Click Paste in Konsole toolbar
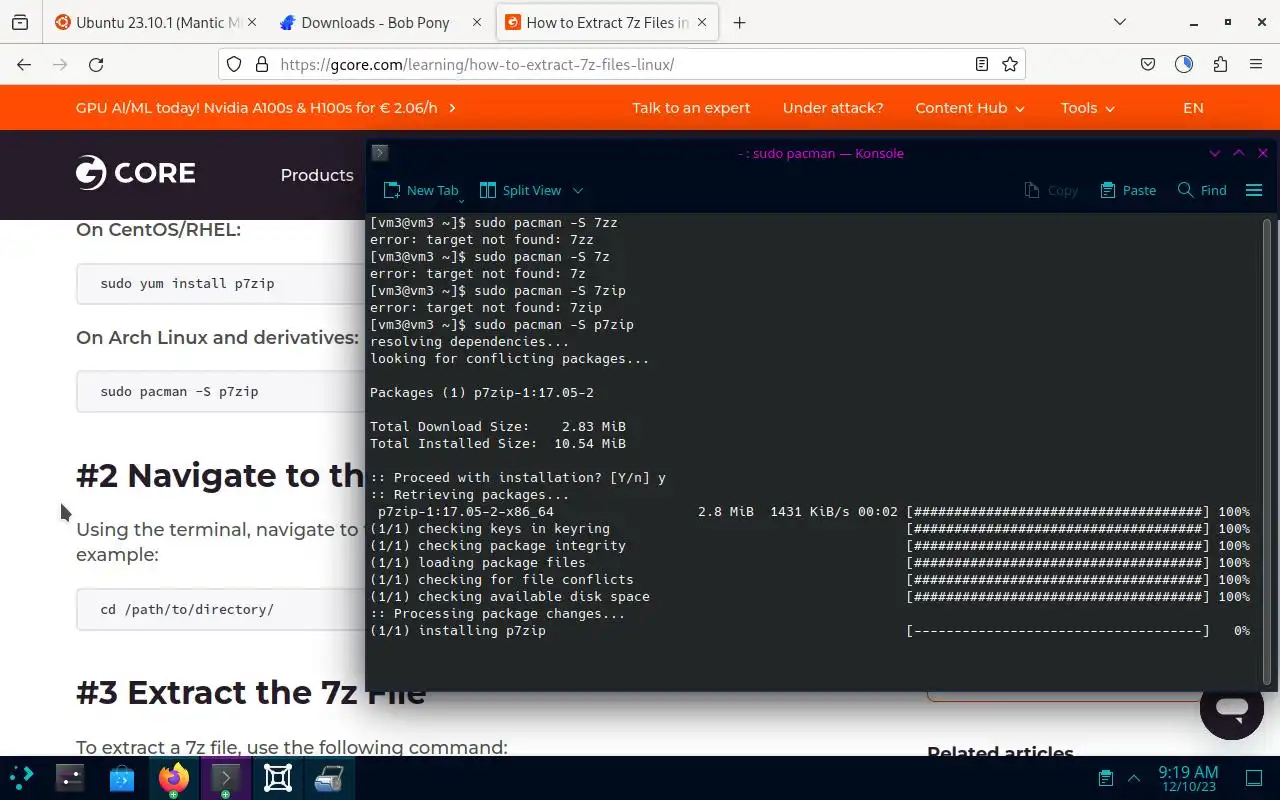 click(x=1128, y=190)
